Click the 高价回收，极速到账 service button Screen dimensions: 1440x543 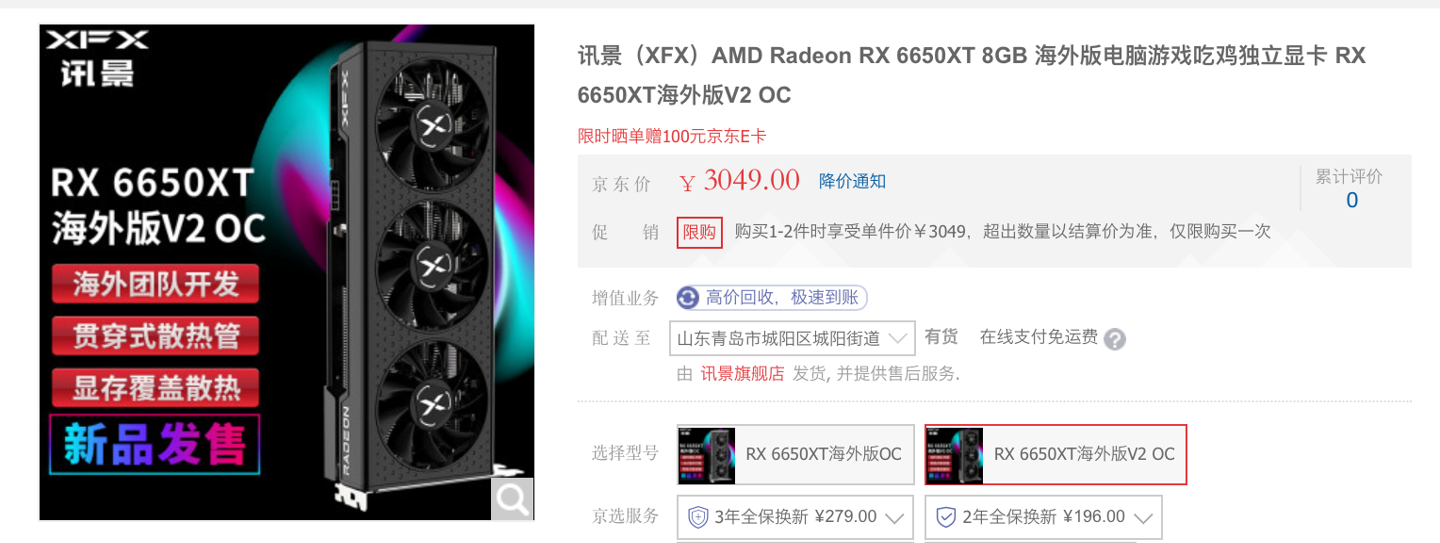[772, 297]
